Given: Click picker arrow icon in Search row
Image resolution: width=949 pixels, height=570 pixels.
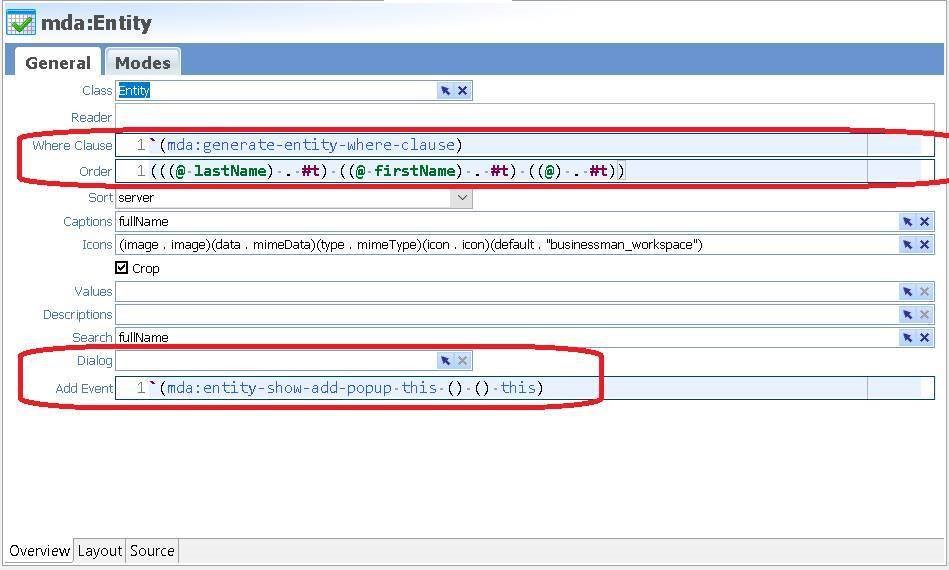Looking at the screenshot, I should 907,338.
